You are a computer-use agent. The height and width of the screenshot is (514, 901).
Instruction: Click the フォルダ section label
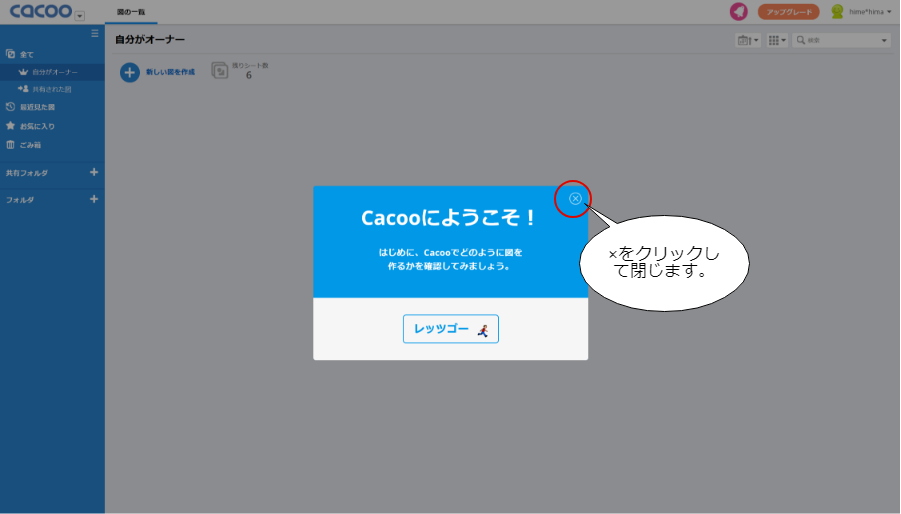click(20, 200)
